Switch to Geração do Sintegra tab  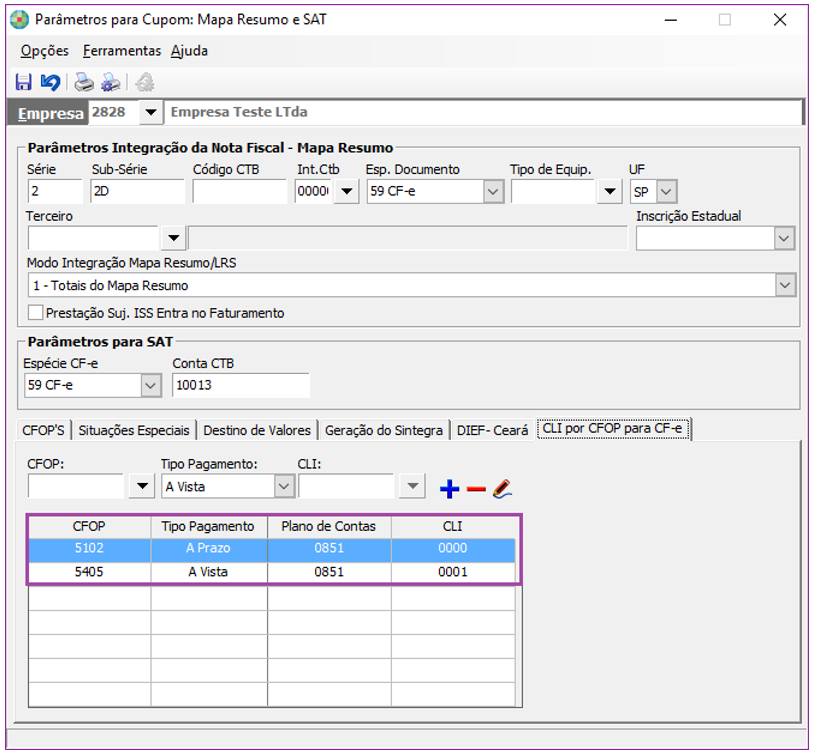pos(384,430)
